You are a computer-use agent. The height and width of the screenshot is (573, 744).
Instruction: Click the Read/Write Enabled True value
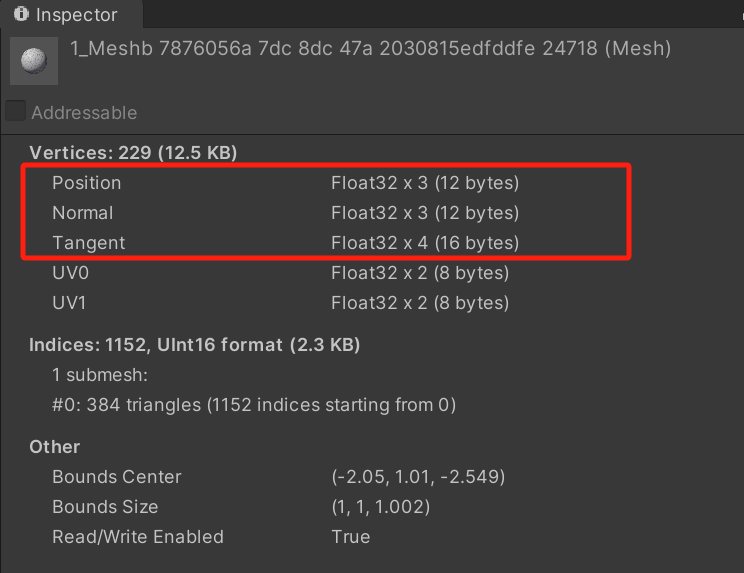(x=351, y=537)
